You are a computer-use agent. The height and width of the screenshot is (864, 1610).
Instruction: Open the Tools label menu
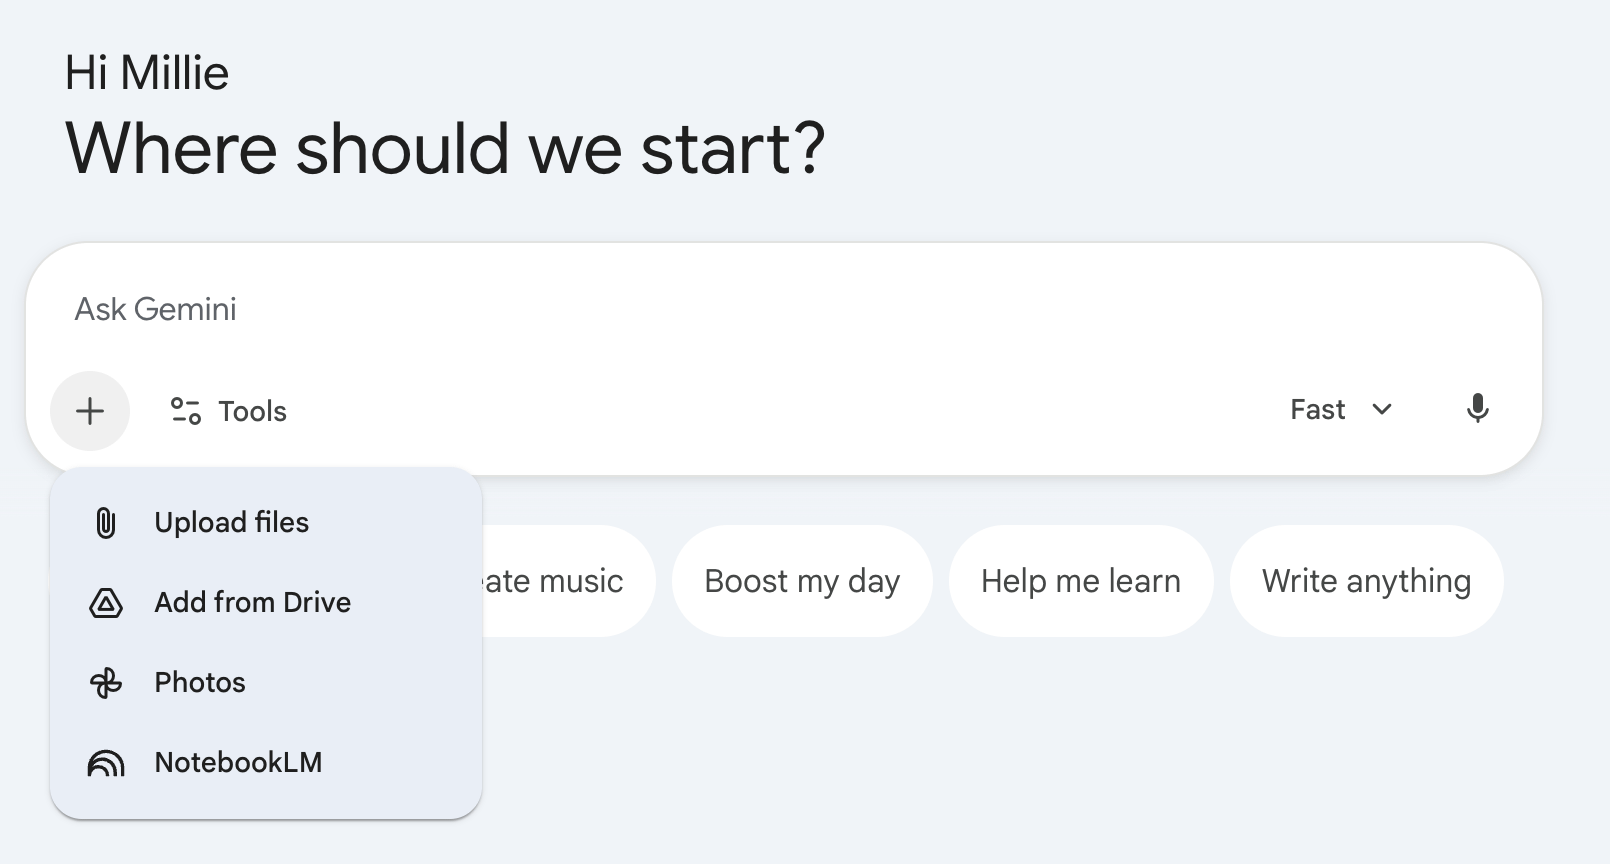pyautogui.click(x=252, y=411)
